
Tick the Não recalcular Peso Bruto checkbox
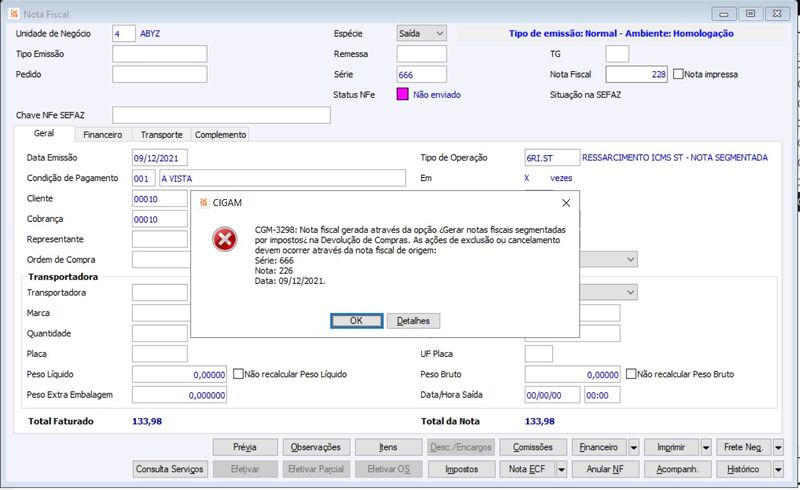[x=631, y=374]
